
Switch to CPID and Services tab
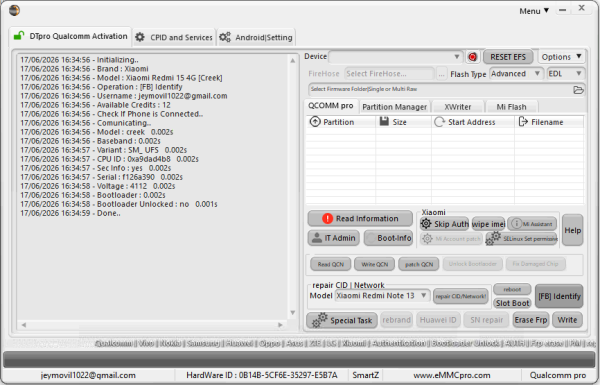pyautogui.click(x=174, y=37)
